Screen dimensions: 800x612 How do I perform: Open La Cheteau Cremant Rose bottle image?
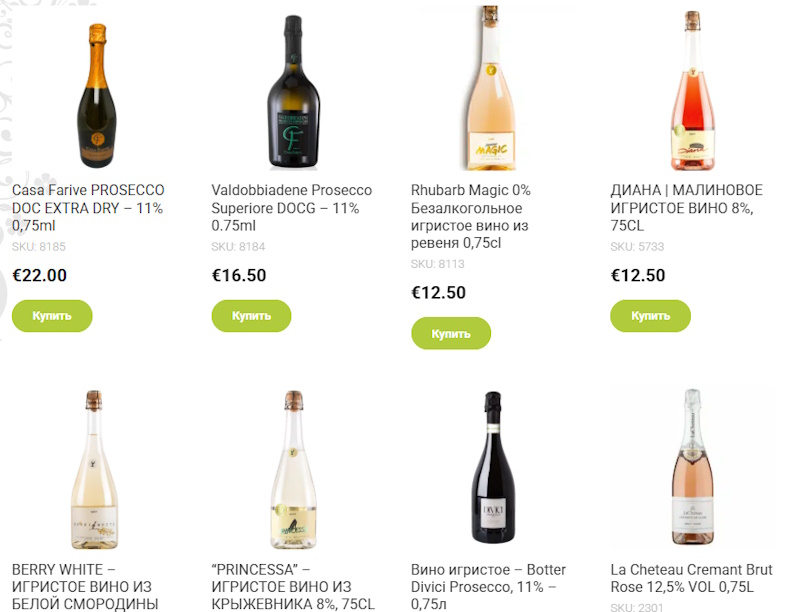point(692,467)
